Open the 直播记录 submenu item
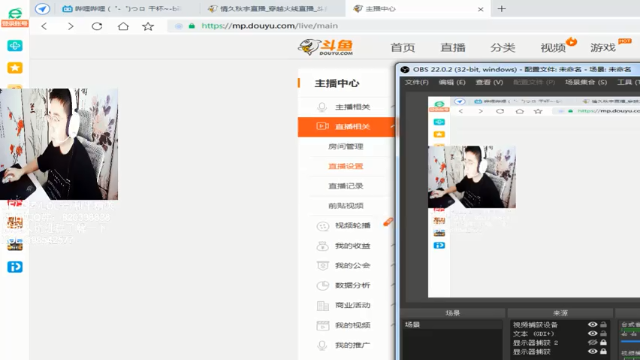Screen dimensions: 640x360 click(x=346, y=186)
